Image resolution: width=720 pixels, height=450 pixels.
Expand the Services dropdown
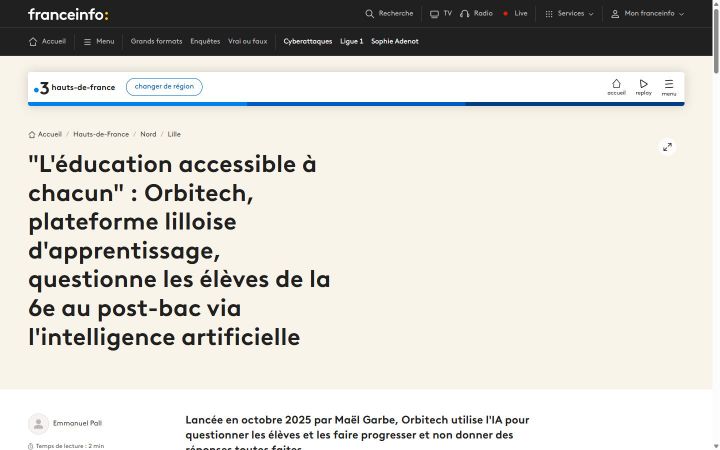coord(569,14)
